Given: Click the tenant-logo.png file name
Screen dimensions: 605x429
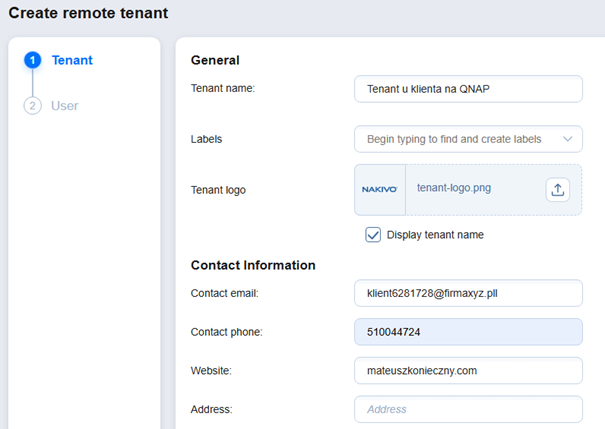Looking at the screenshot, I should click(453, 188).
